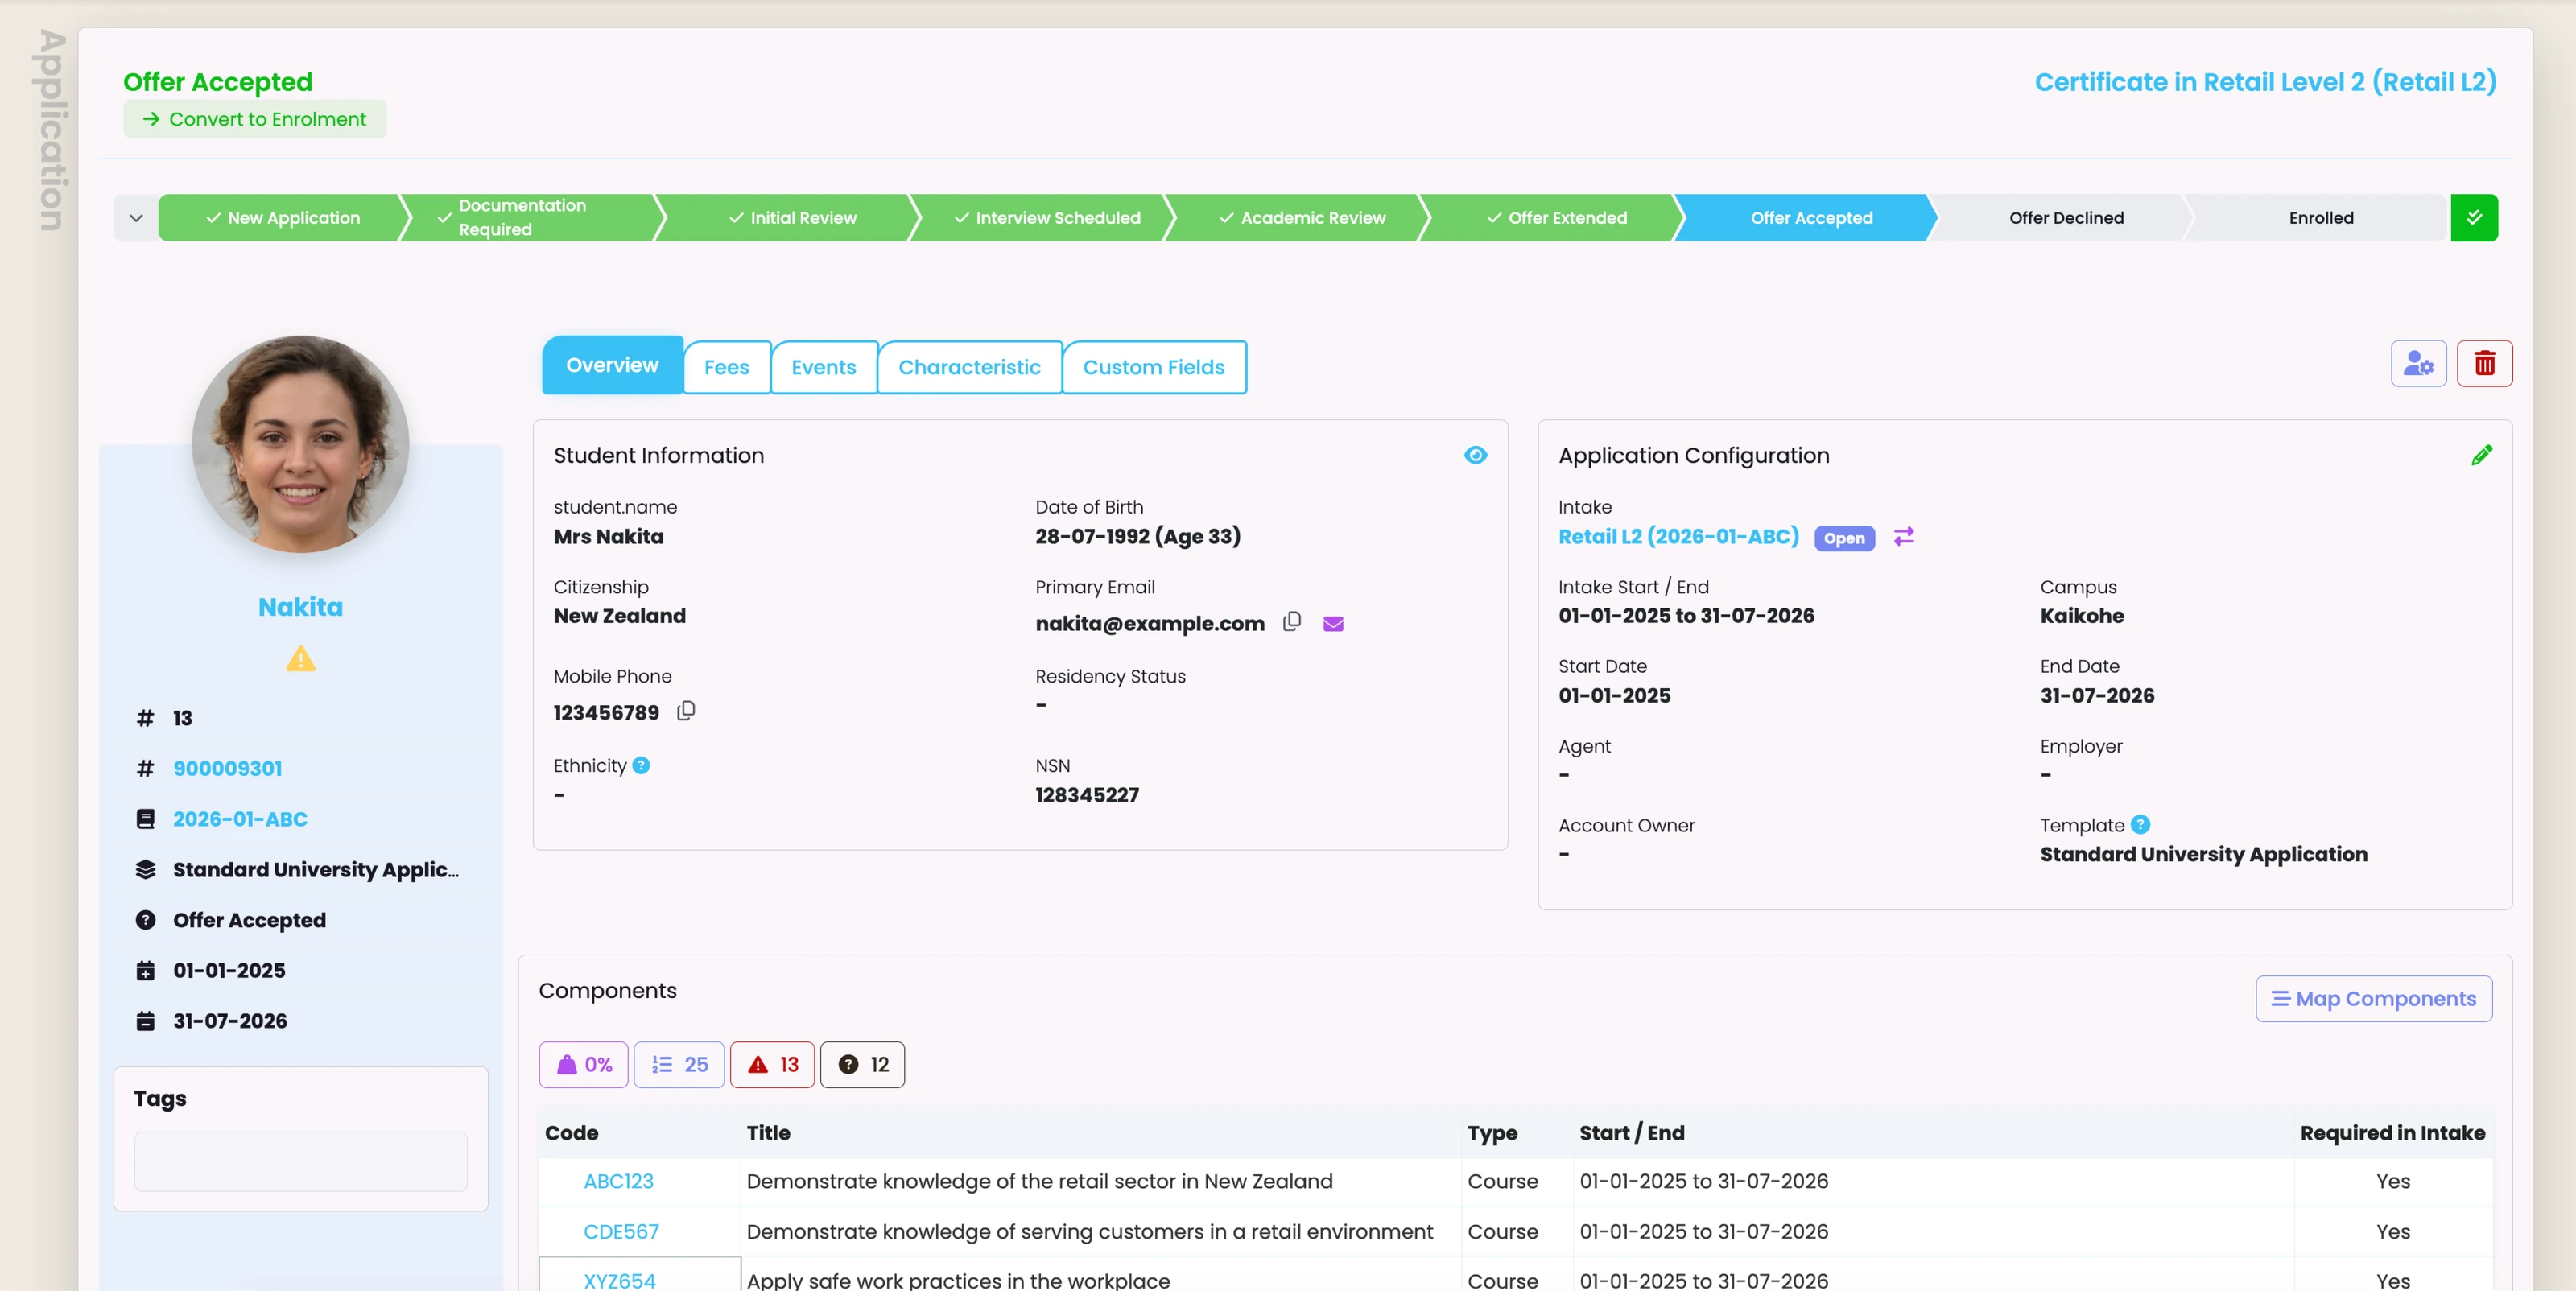Open the Custom Fields tab

(1153, 367)
